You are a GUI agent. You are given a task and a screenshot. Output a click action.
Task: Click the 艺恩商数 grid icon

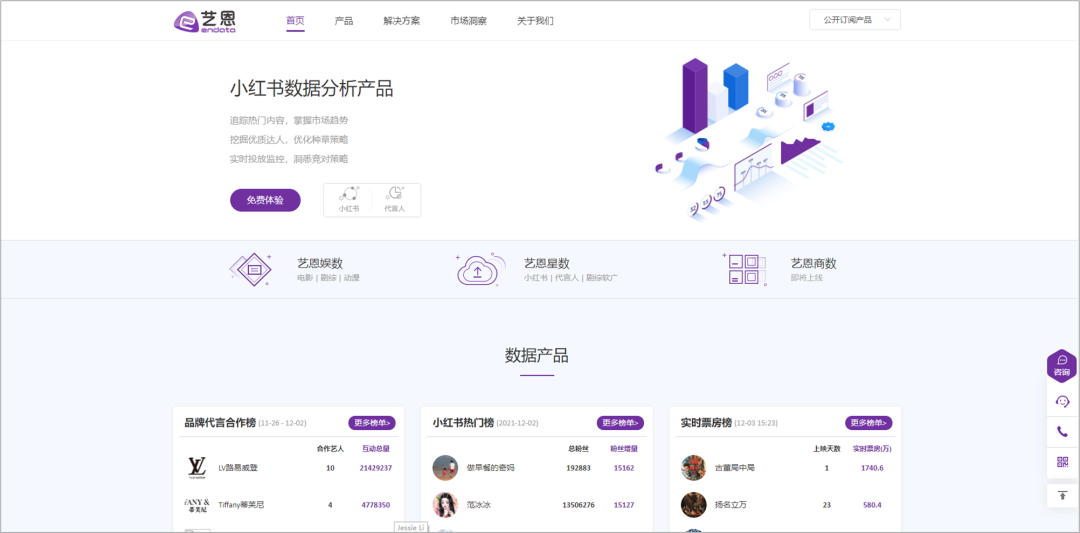click(744, 269)
